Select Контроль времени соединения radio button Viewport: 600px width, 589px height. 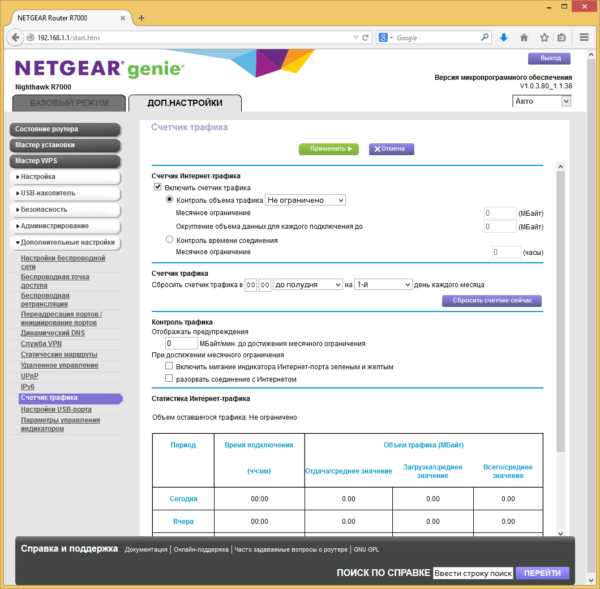169,240
